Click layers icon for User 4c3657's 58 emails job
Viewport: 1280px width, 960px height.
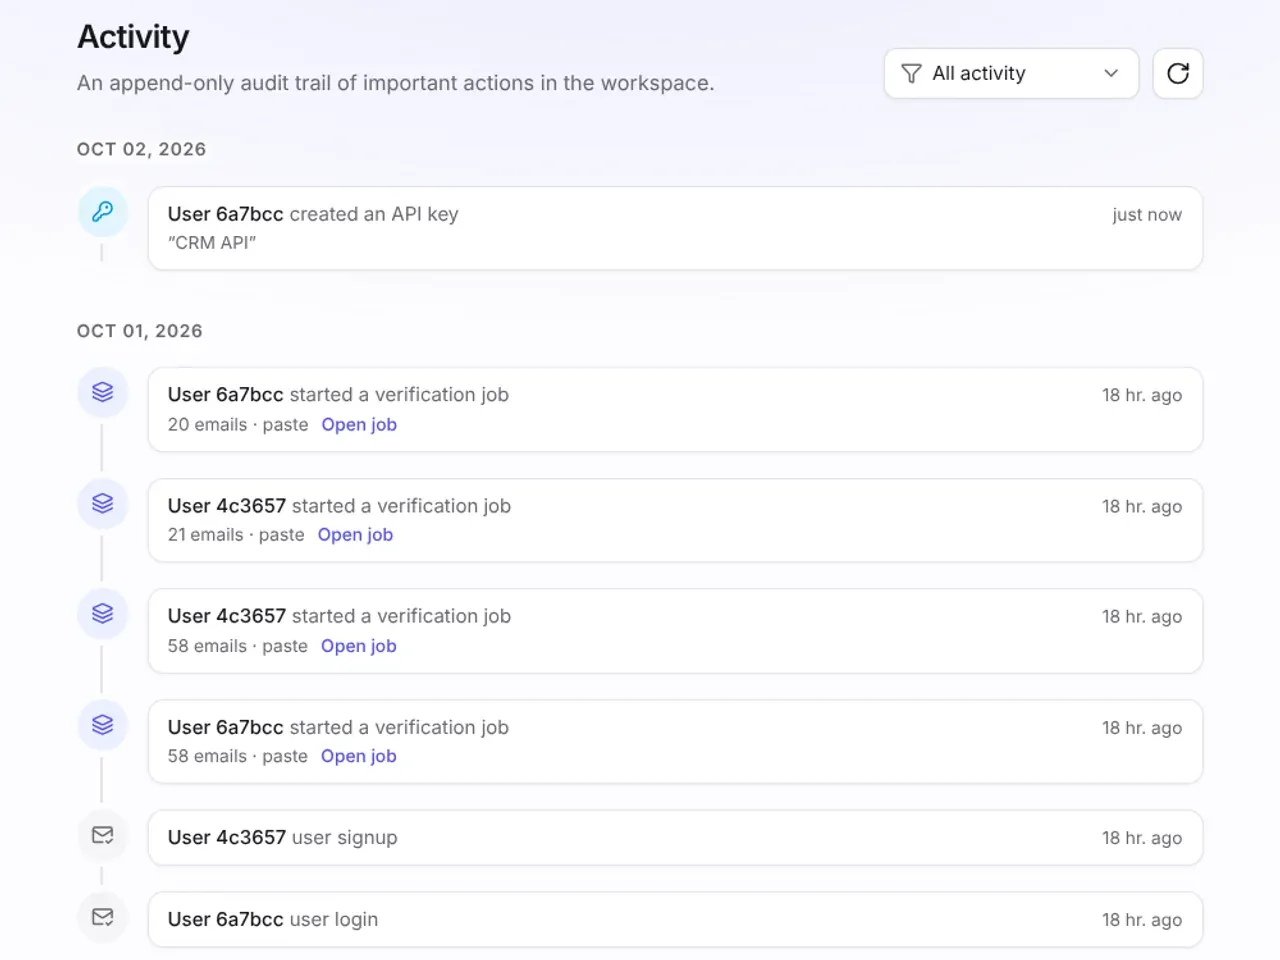(x=103, y=613)
